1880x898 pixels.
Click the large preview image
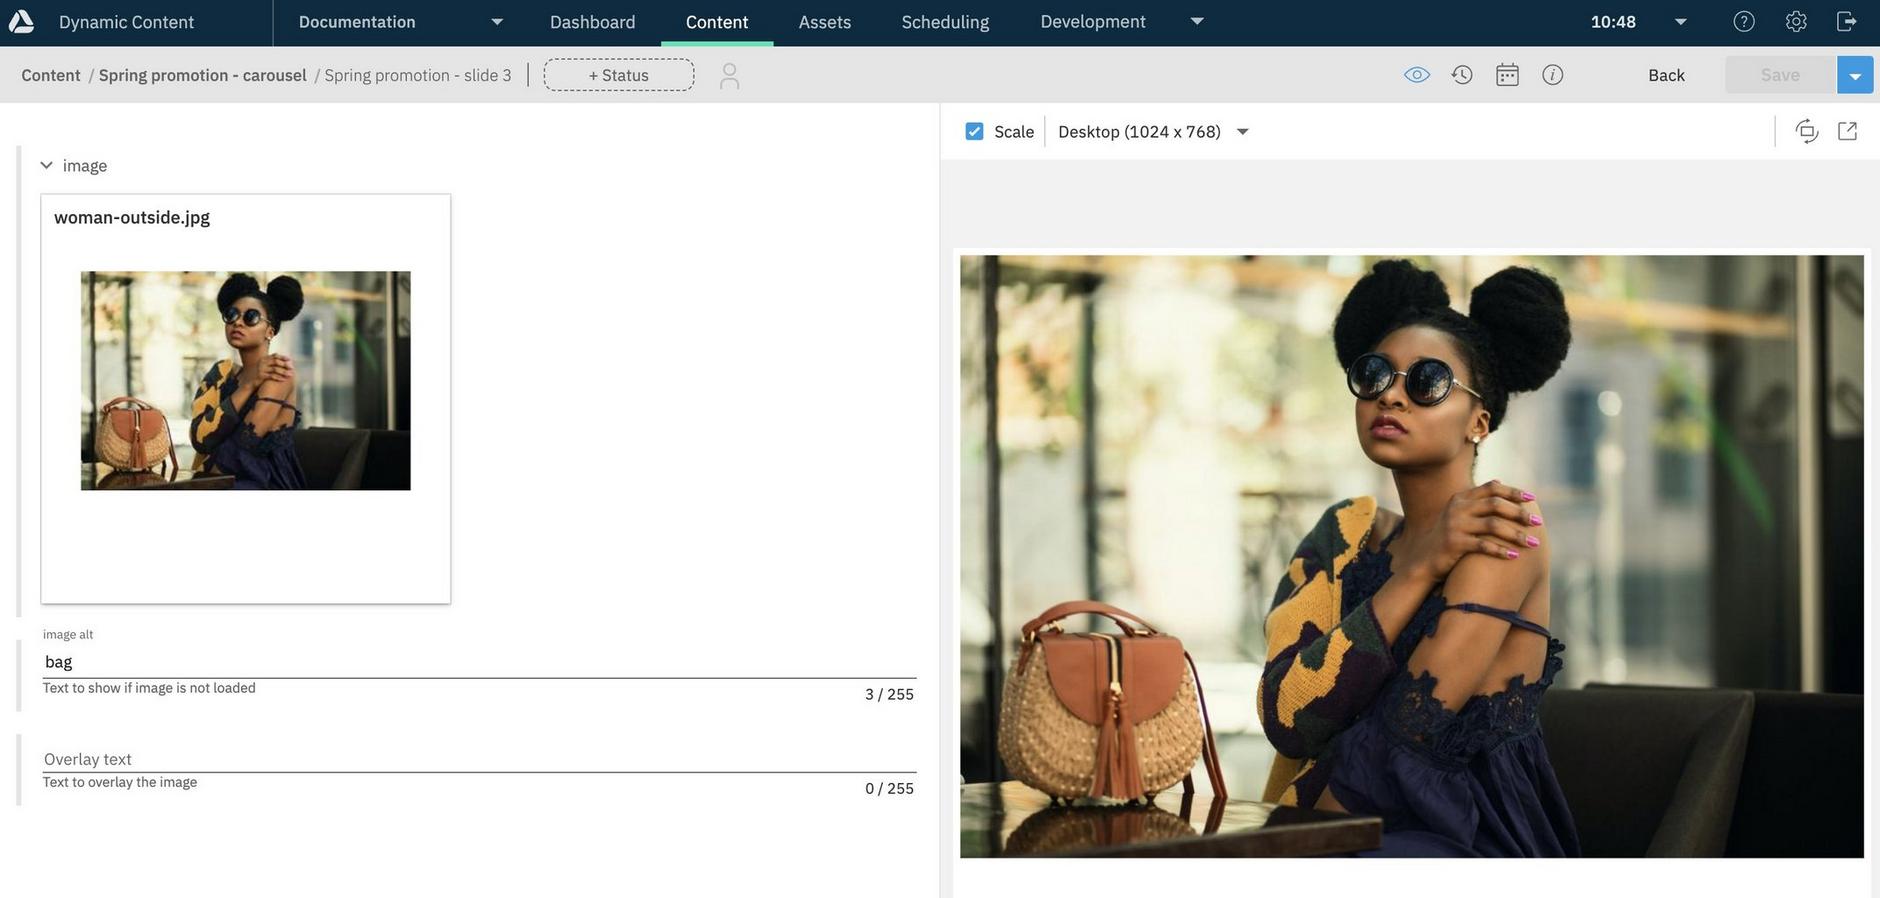[x=1411, y=556]
